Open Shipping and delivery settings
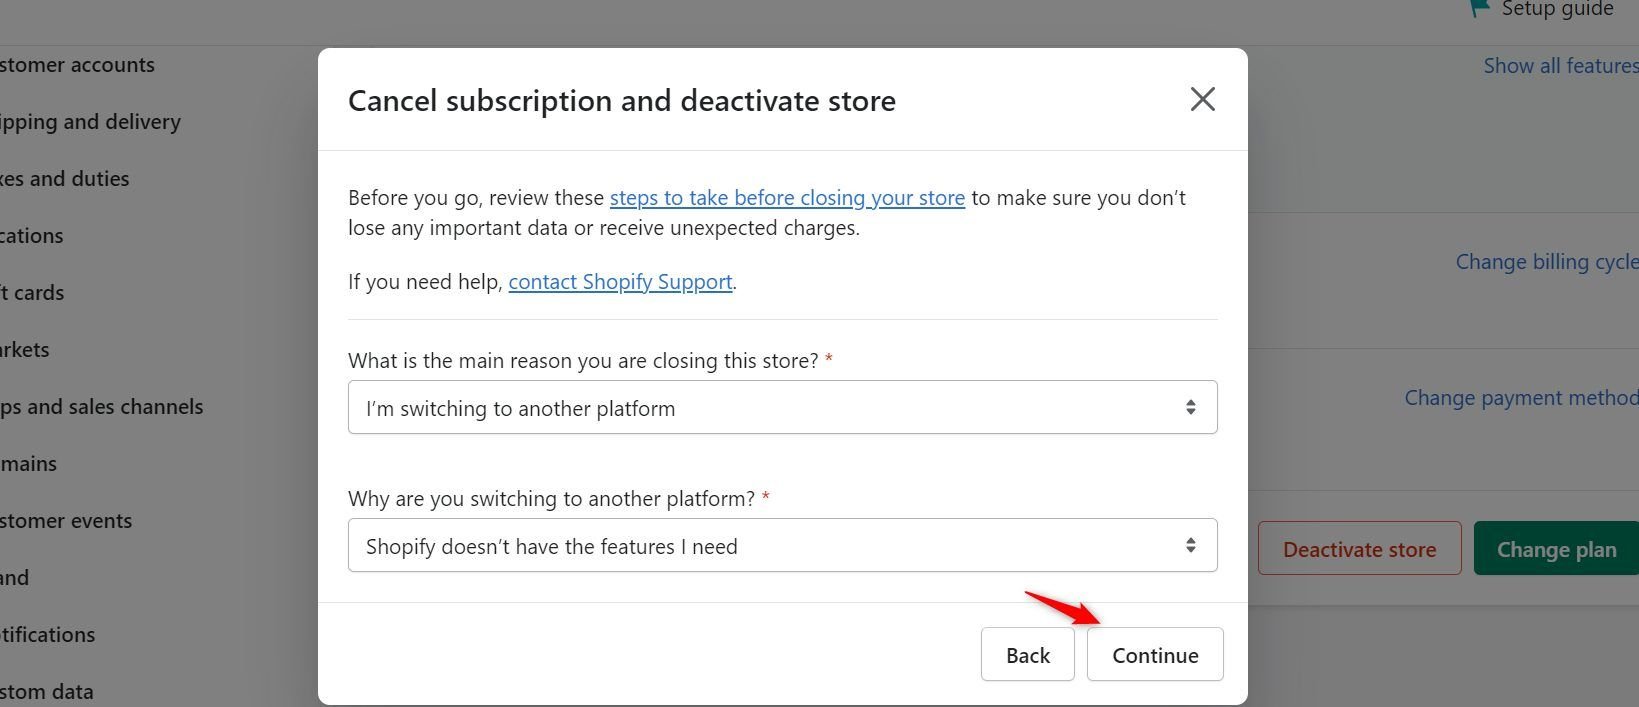Image resolution: width=1639 pixels, height=707 pixels. point(90,122)
